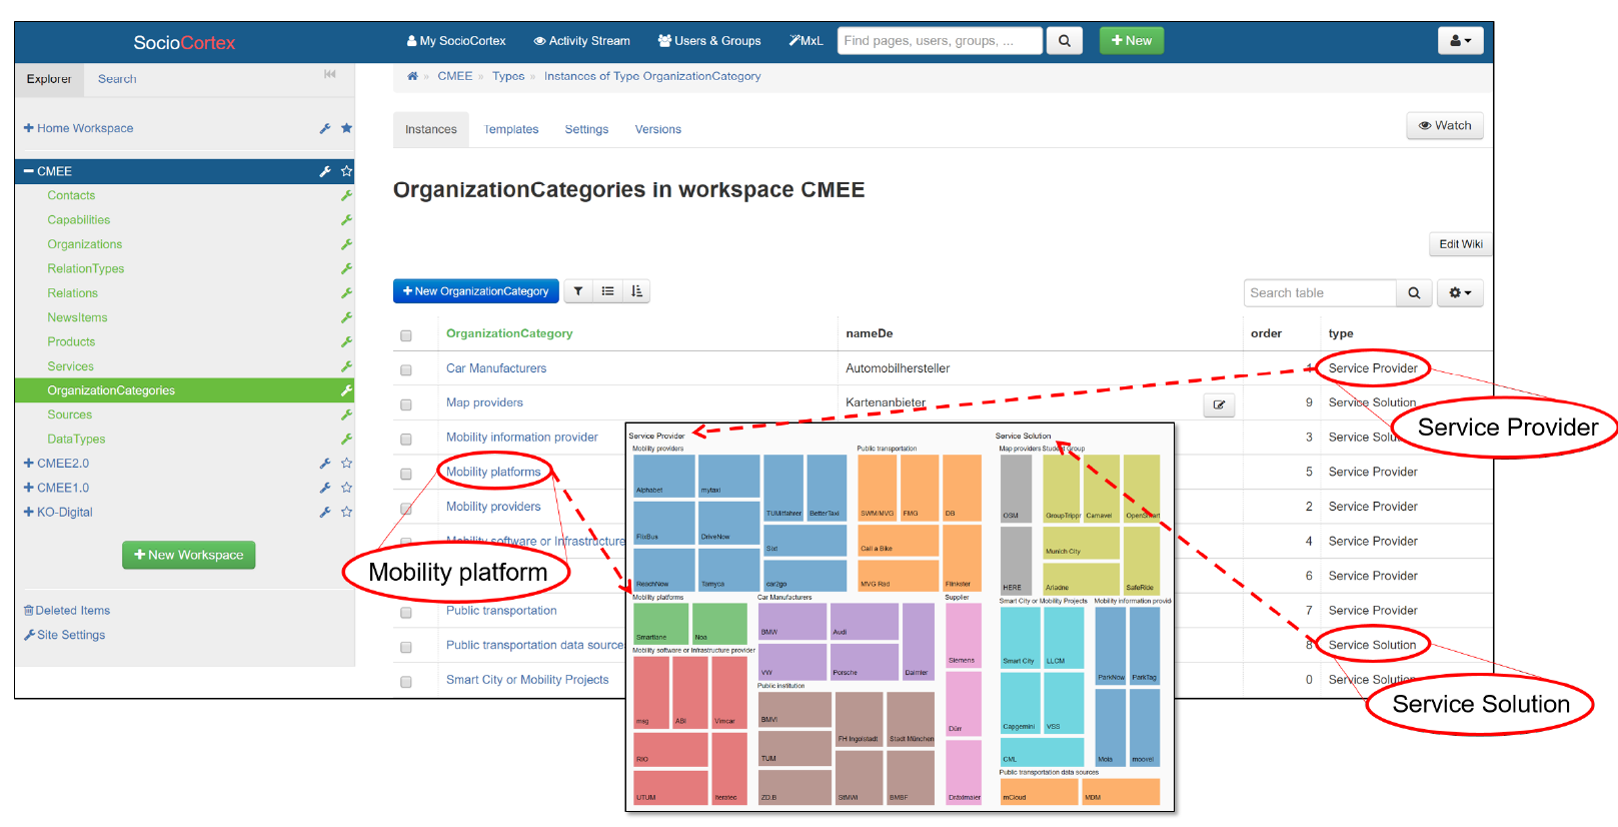Click the search magnifier button in top navbar
1618x827 pixels.
click(1064, 41)
